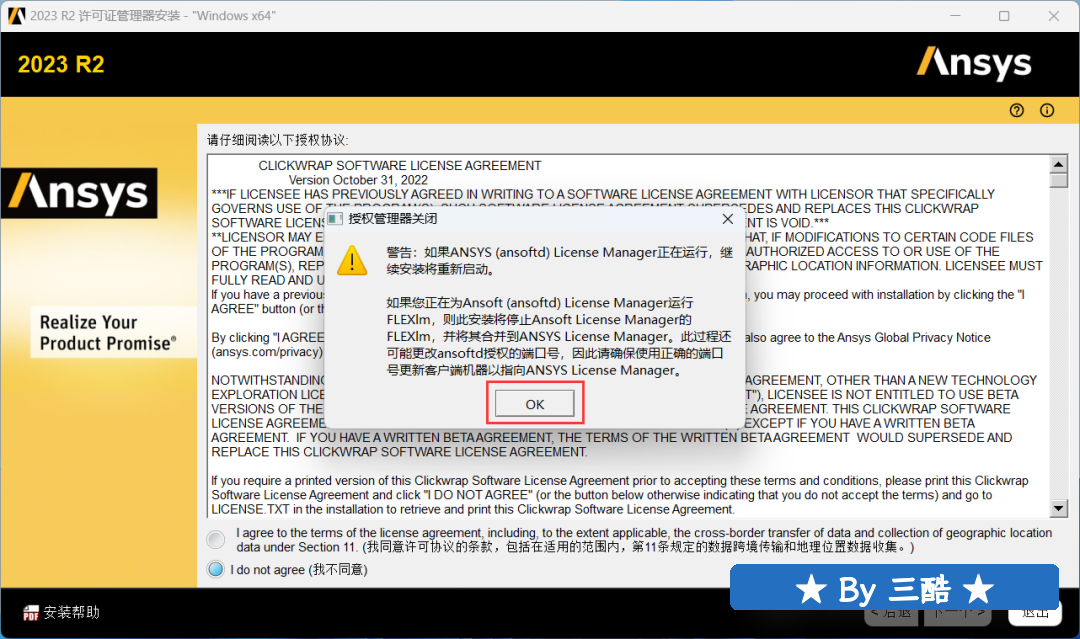Open the installer information icon
The height and width of the screenshot is (639, 1080).
coord(1047,110)
